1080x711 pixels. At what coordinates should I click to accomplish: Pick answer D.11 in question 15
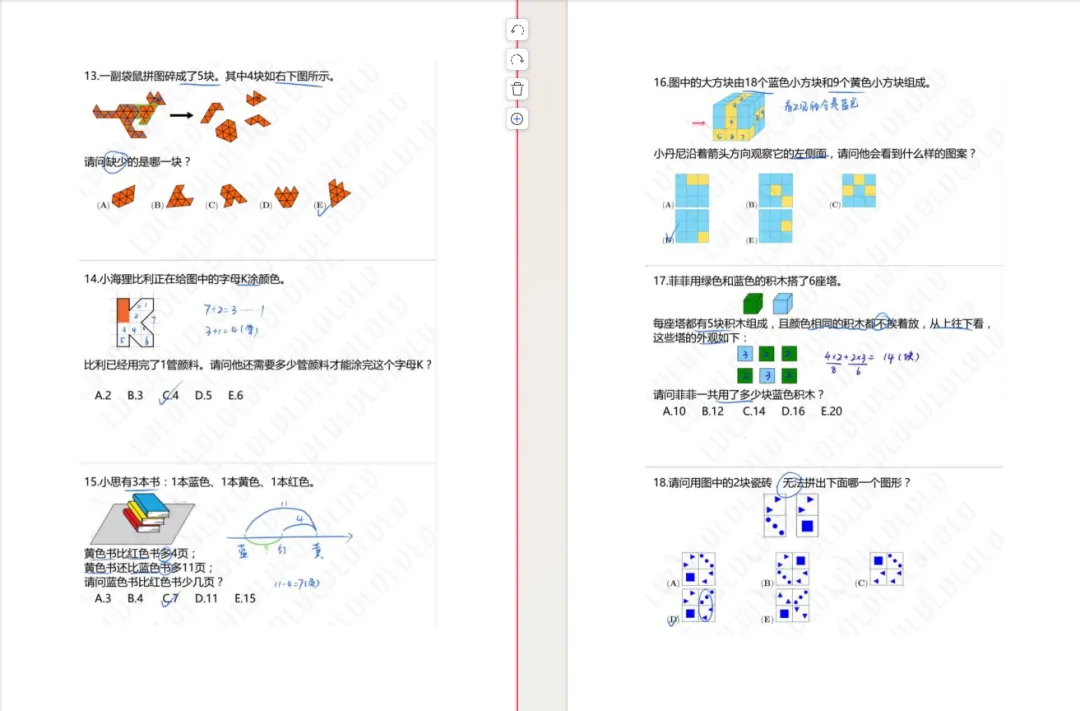coord(206,598)
